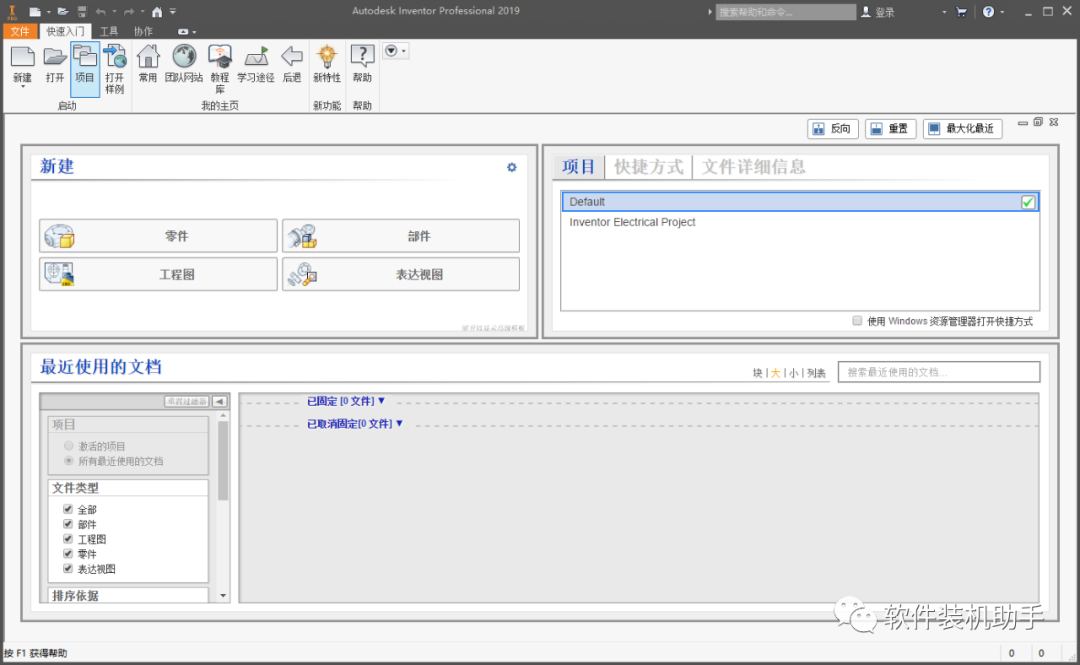Toggle the 工程图 file type checkbox

pos(68,539)
